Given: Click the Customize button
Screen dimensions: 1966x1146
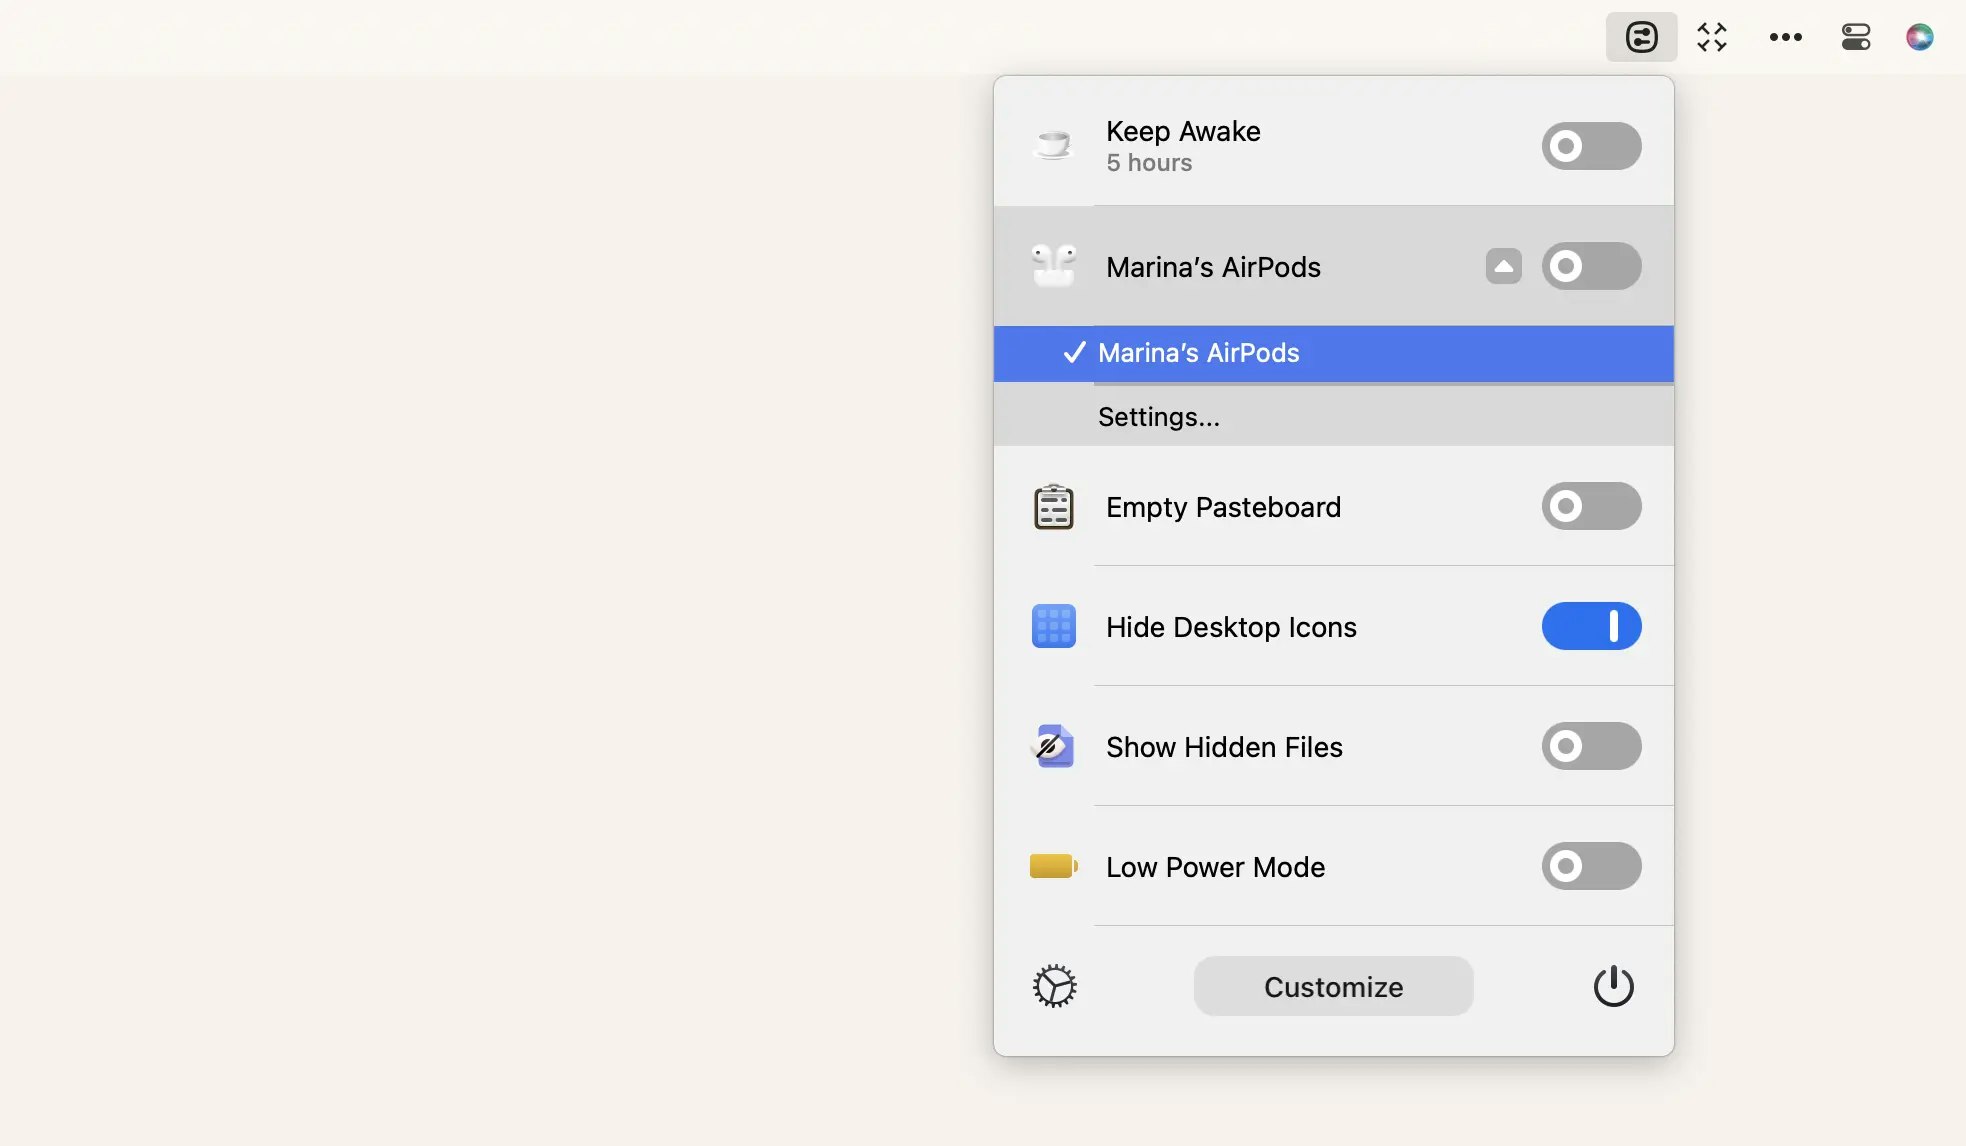Looking at the screenshot, I should coord(1333,986).
